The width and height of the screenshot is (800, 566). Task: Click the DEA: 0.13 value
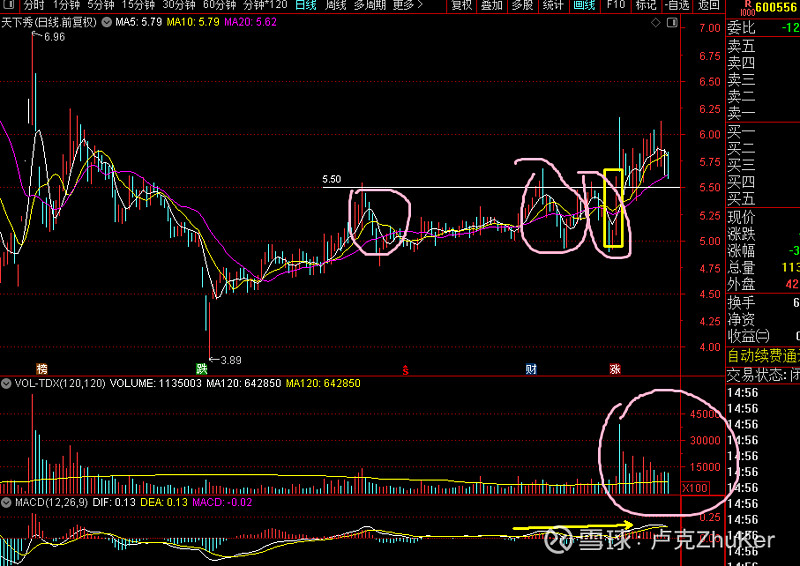(x=163, y=503)
